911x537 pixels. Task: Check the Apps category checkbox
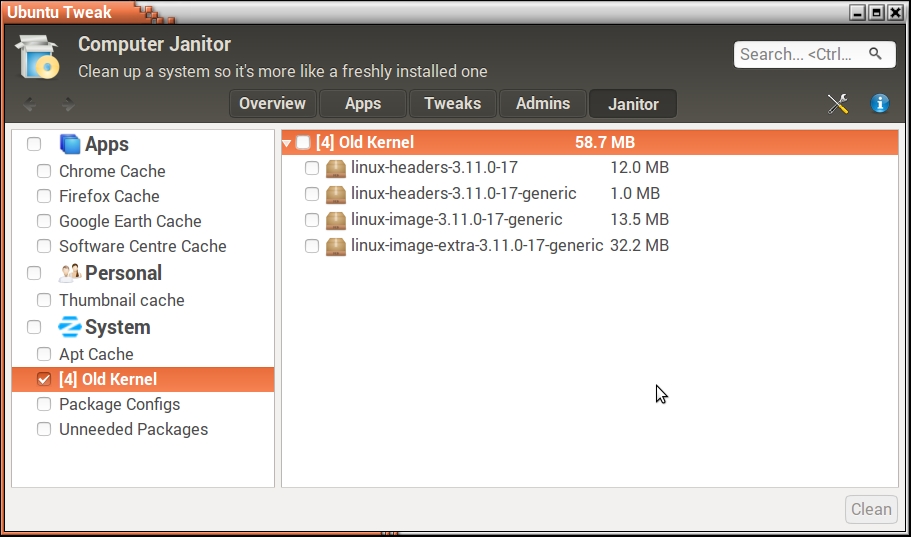(x=34, y=144)
